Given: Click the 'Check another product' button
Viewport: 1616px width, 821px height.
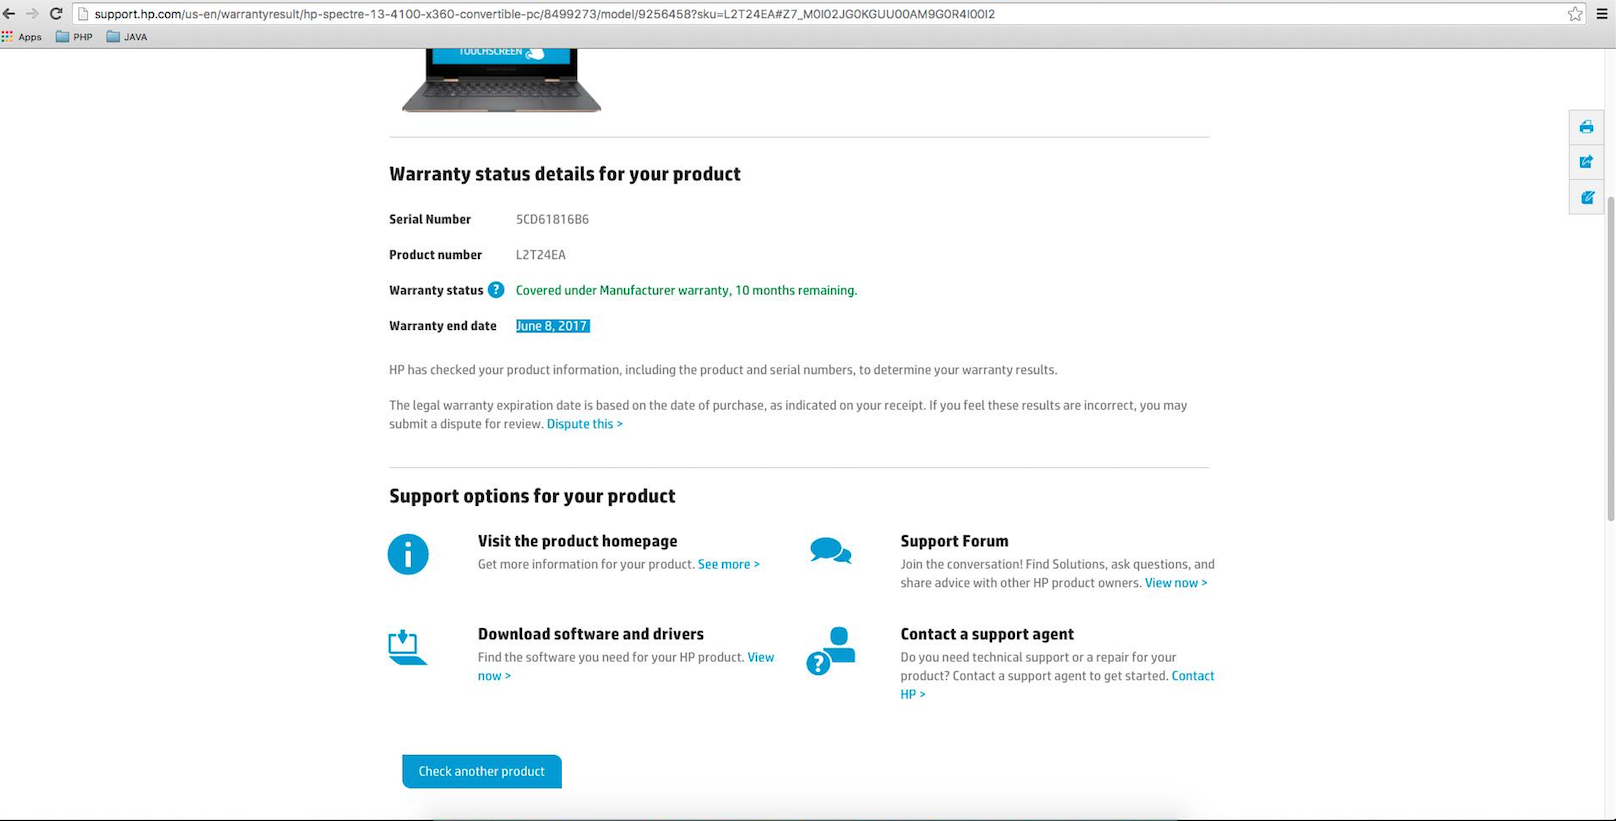Looking at the screenshot, I should pos(482,771).
